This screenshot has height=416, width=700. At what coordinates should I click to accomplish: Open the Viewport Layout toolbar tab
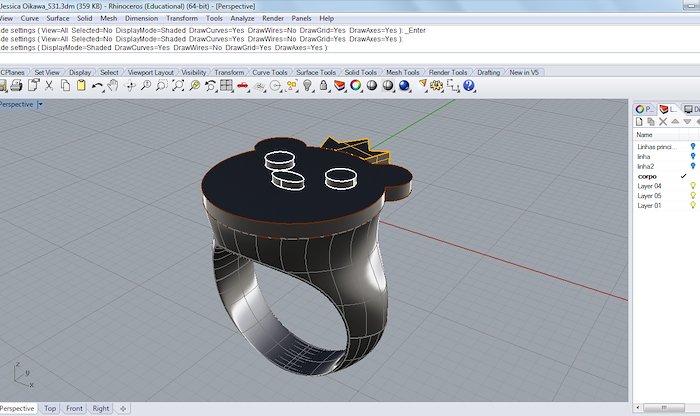tap(150, 72)
